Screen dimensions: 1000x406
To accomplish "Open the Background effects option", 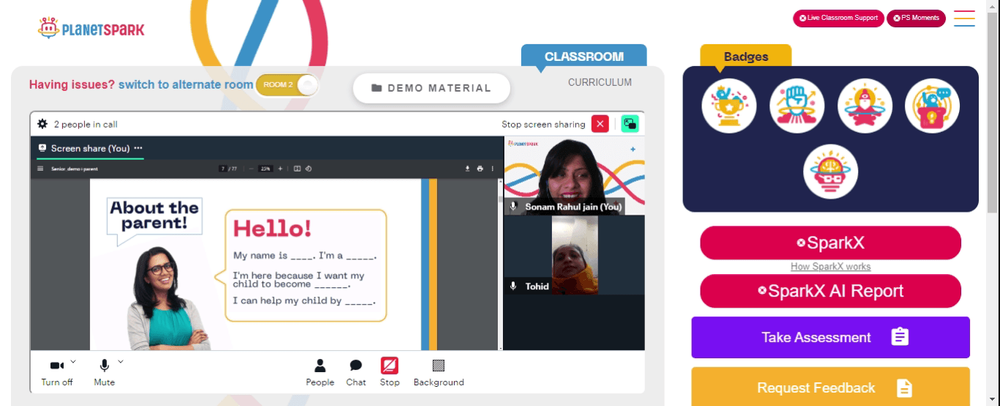I will (x=438, y=372).
